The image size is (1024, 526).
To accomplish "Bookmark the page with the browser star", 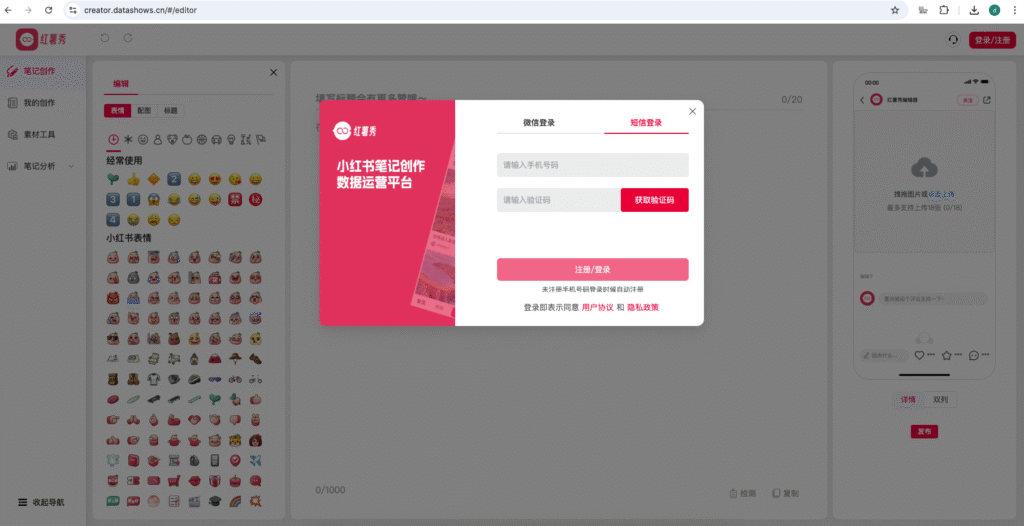I will tap(895, 10).
